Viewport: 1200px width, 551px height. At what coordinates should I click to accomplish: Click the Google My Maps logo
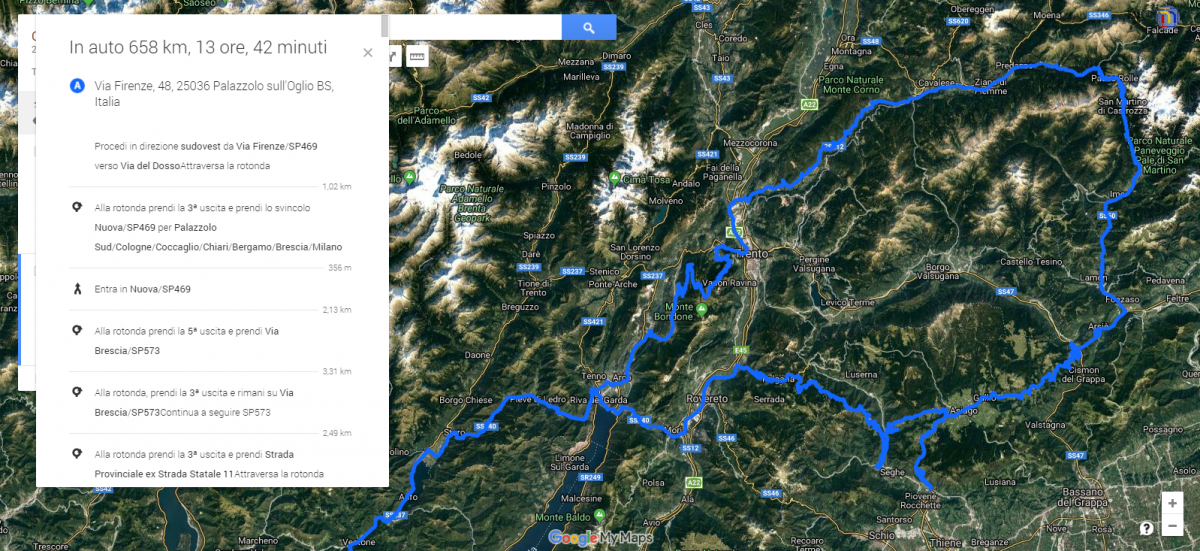[x=600, y=538]
